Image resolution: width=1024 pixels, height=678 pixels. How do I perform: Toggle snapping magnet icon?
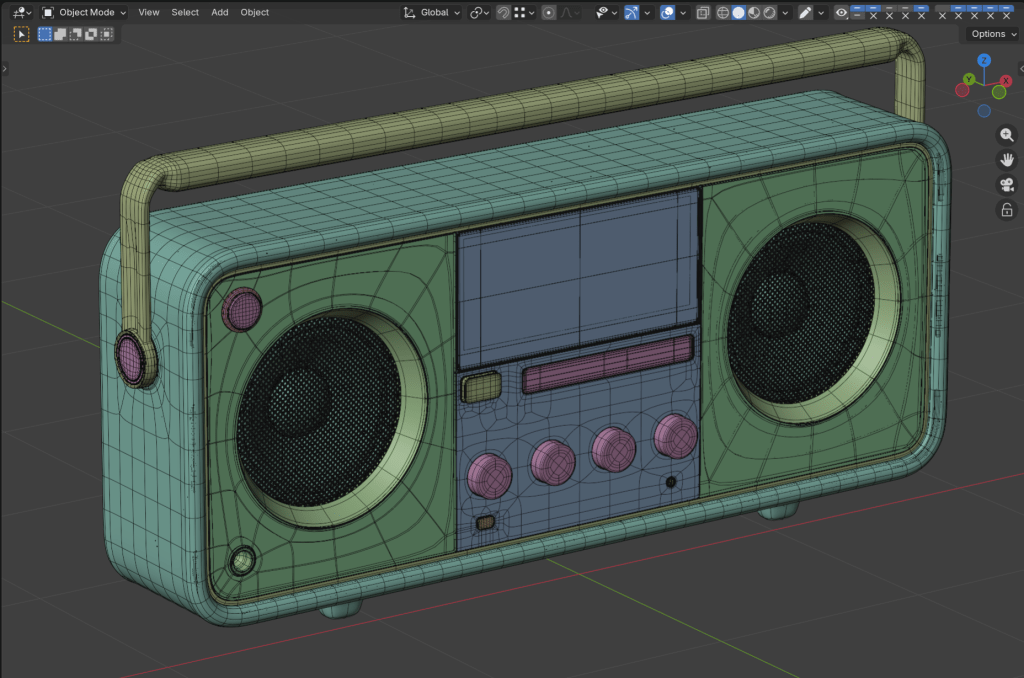[503, 13]
